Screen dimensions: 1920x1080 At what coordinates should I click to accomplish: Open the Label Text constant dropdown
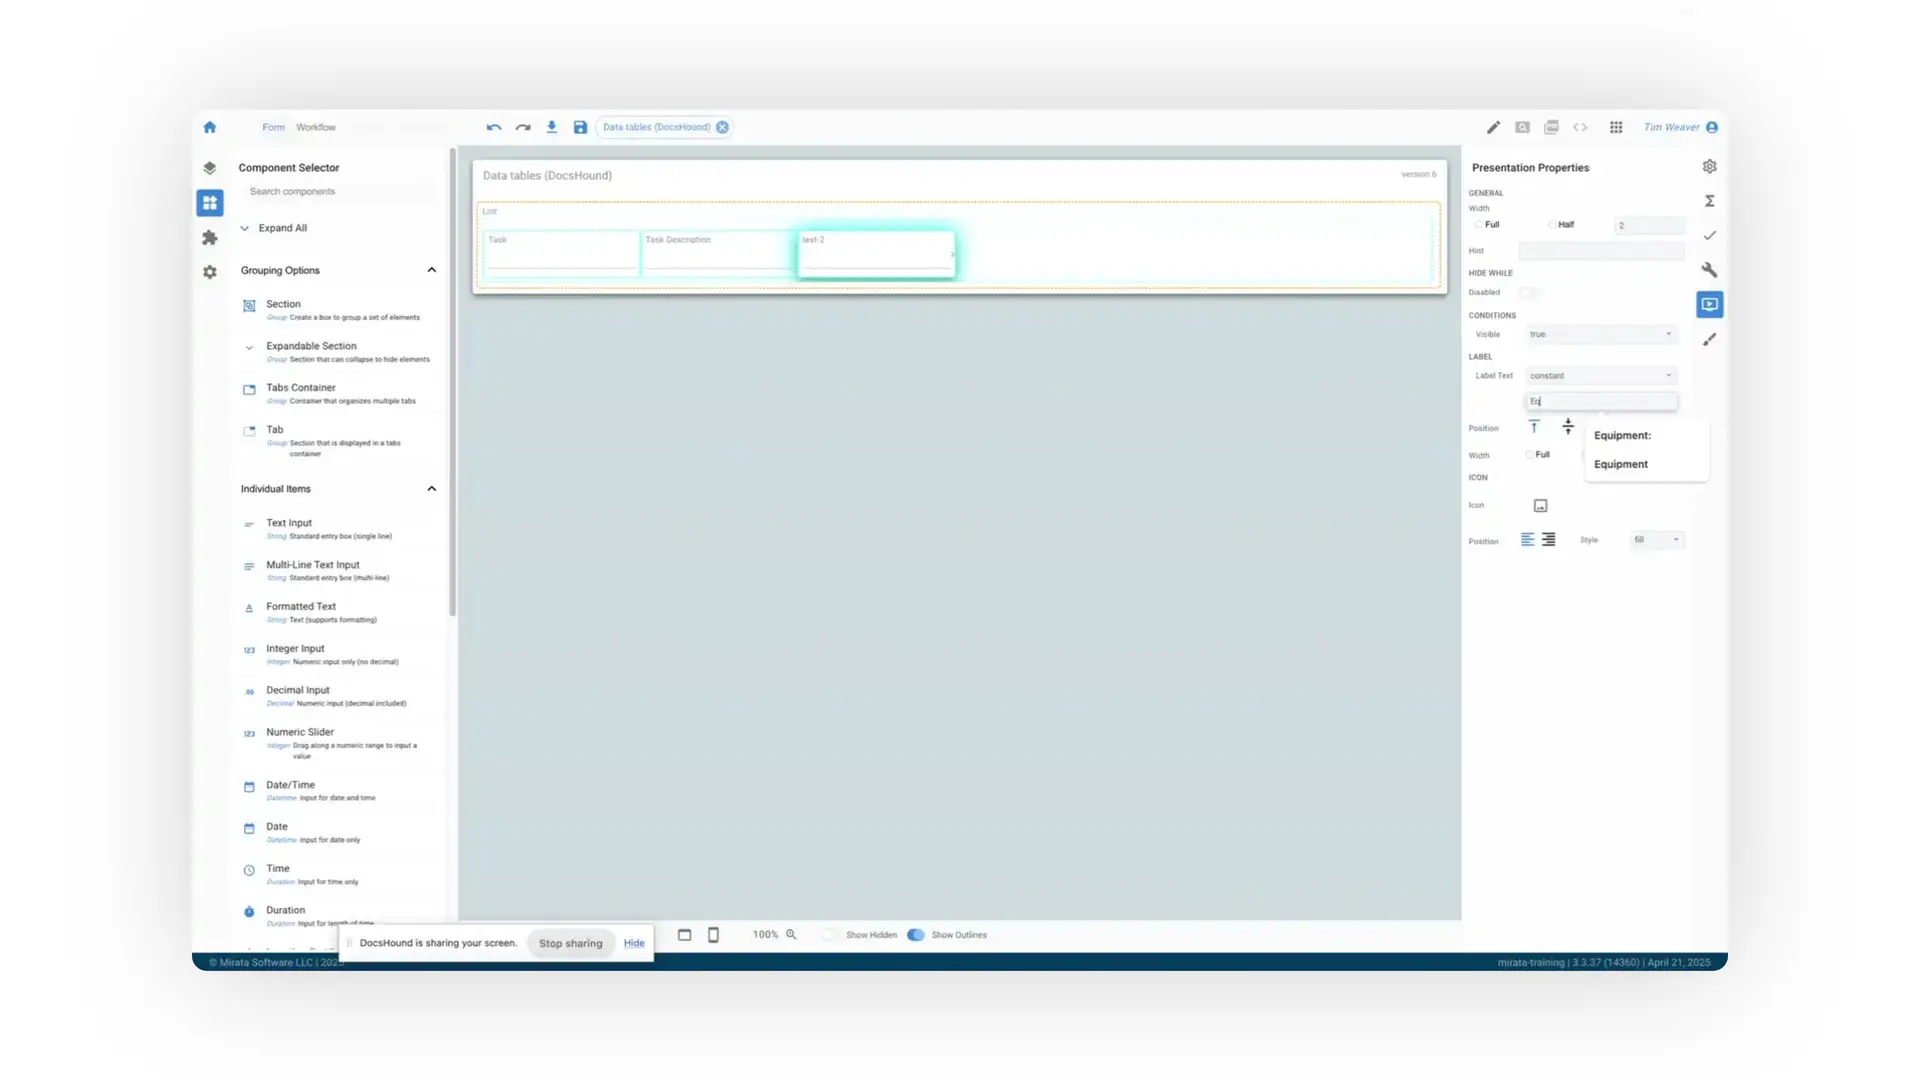[1600, 375]
